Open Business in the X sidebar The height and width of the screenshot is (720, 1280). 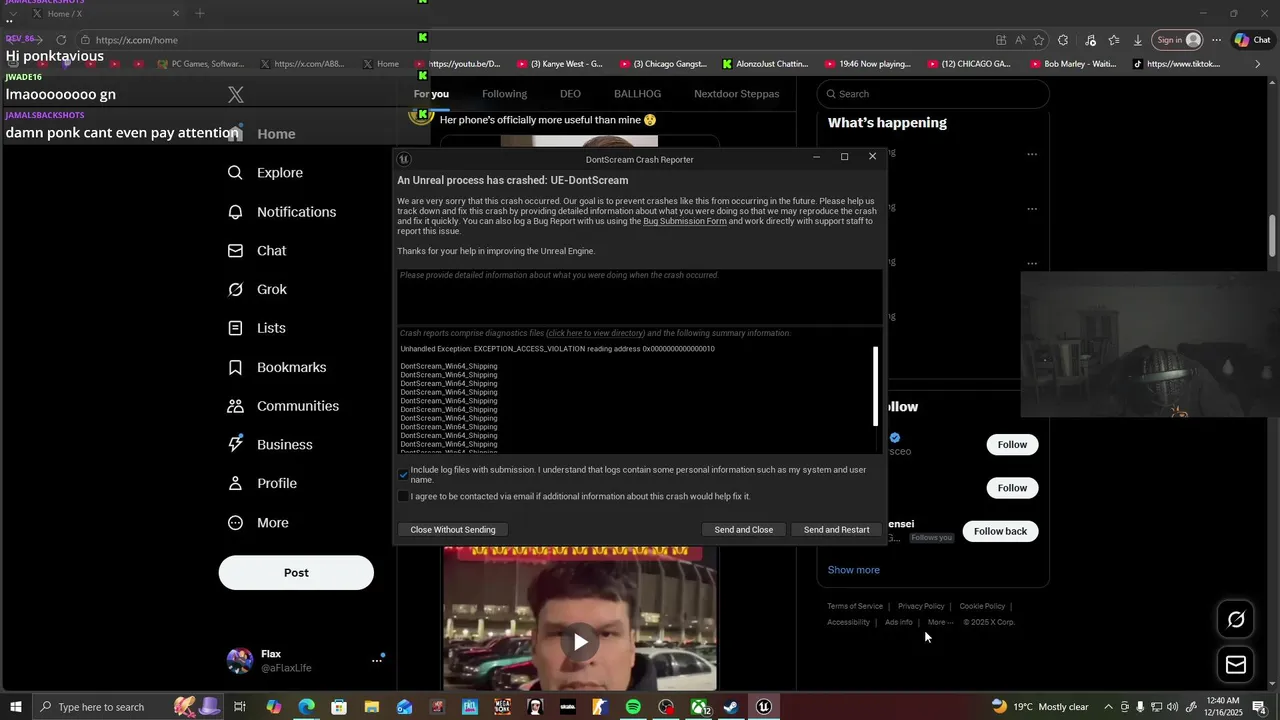click(270, 445)
